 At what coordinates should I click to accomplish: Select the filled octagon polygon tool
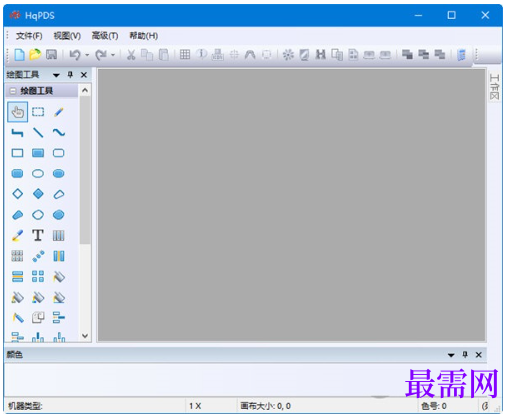(x=59, y=215)
